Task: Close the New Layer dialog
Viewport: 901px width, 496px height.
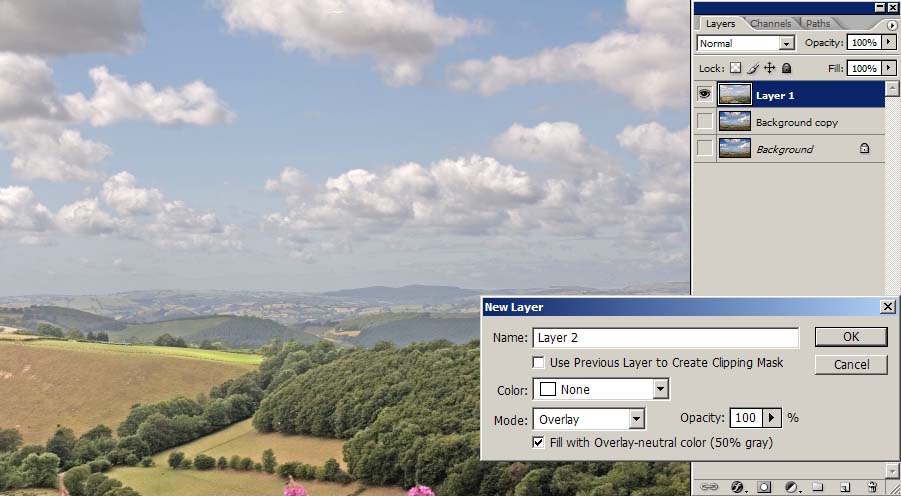Action: (888, 306)
